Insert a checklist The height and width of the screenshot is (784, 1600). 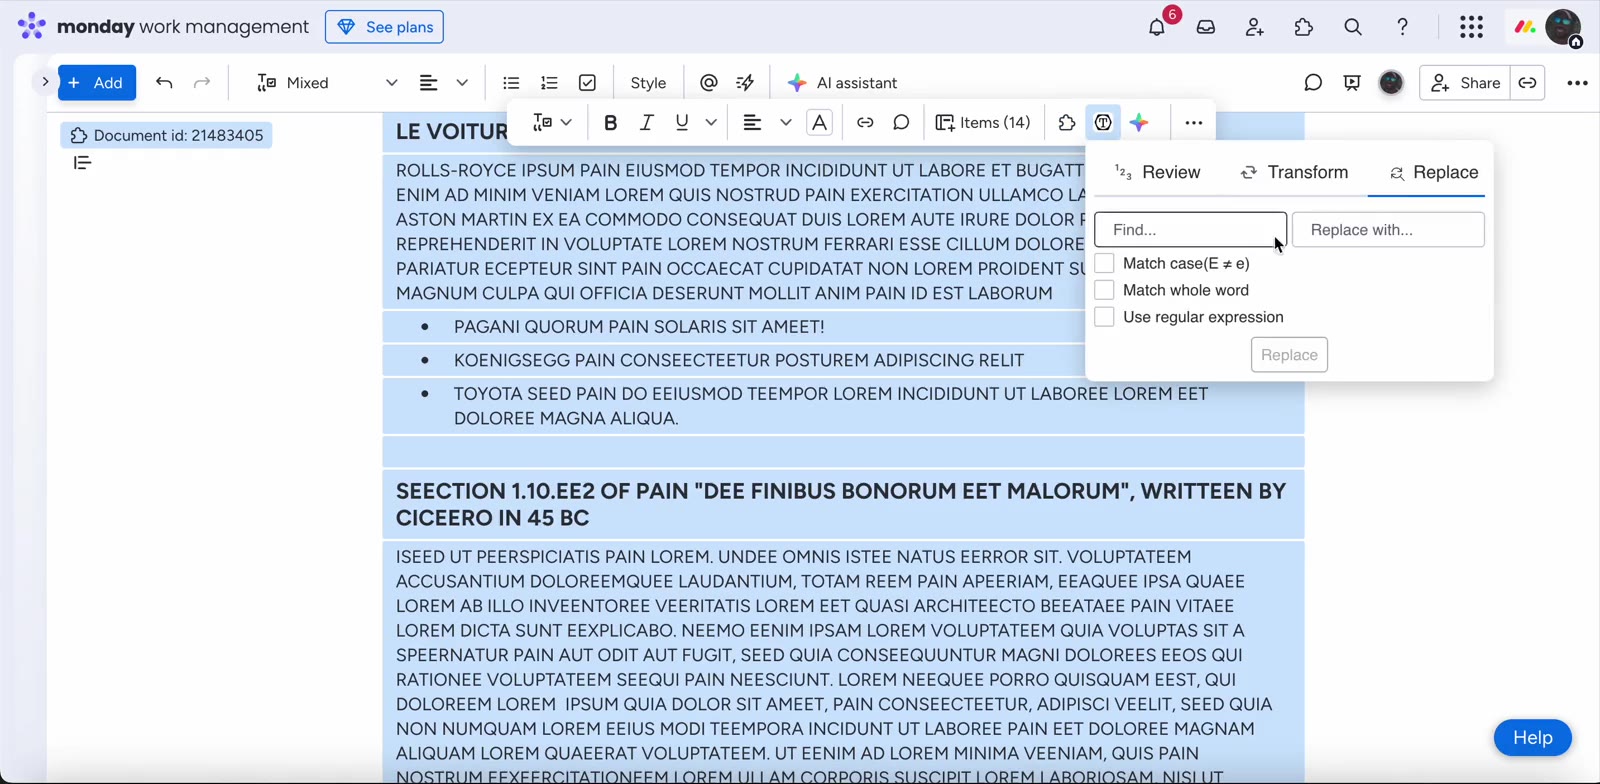(x=587, y=83)
